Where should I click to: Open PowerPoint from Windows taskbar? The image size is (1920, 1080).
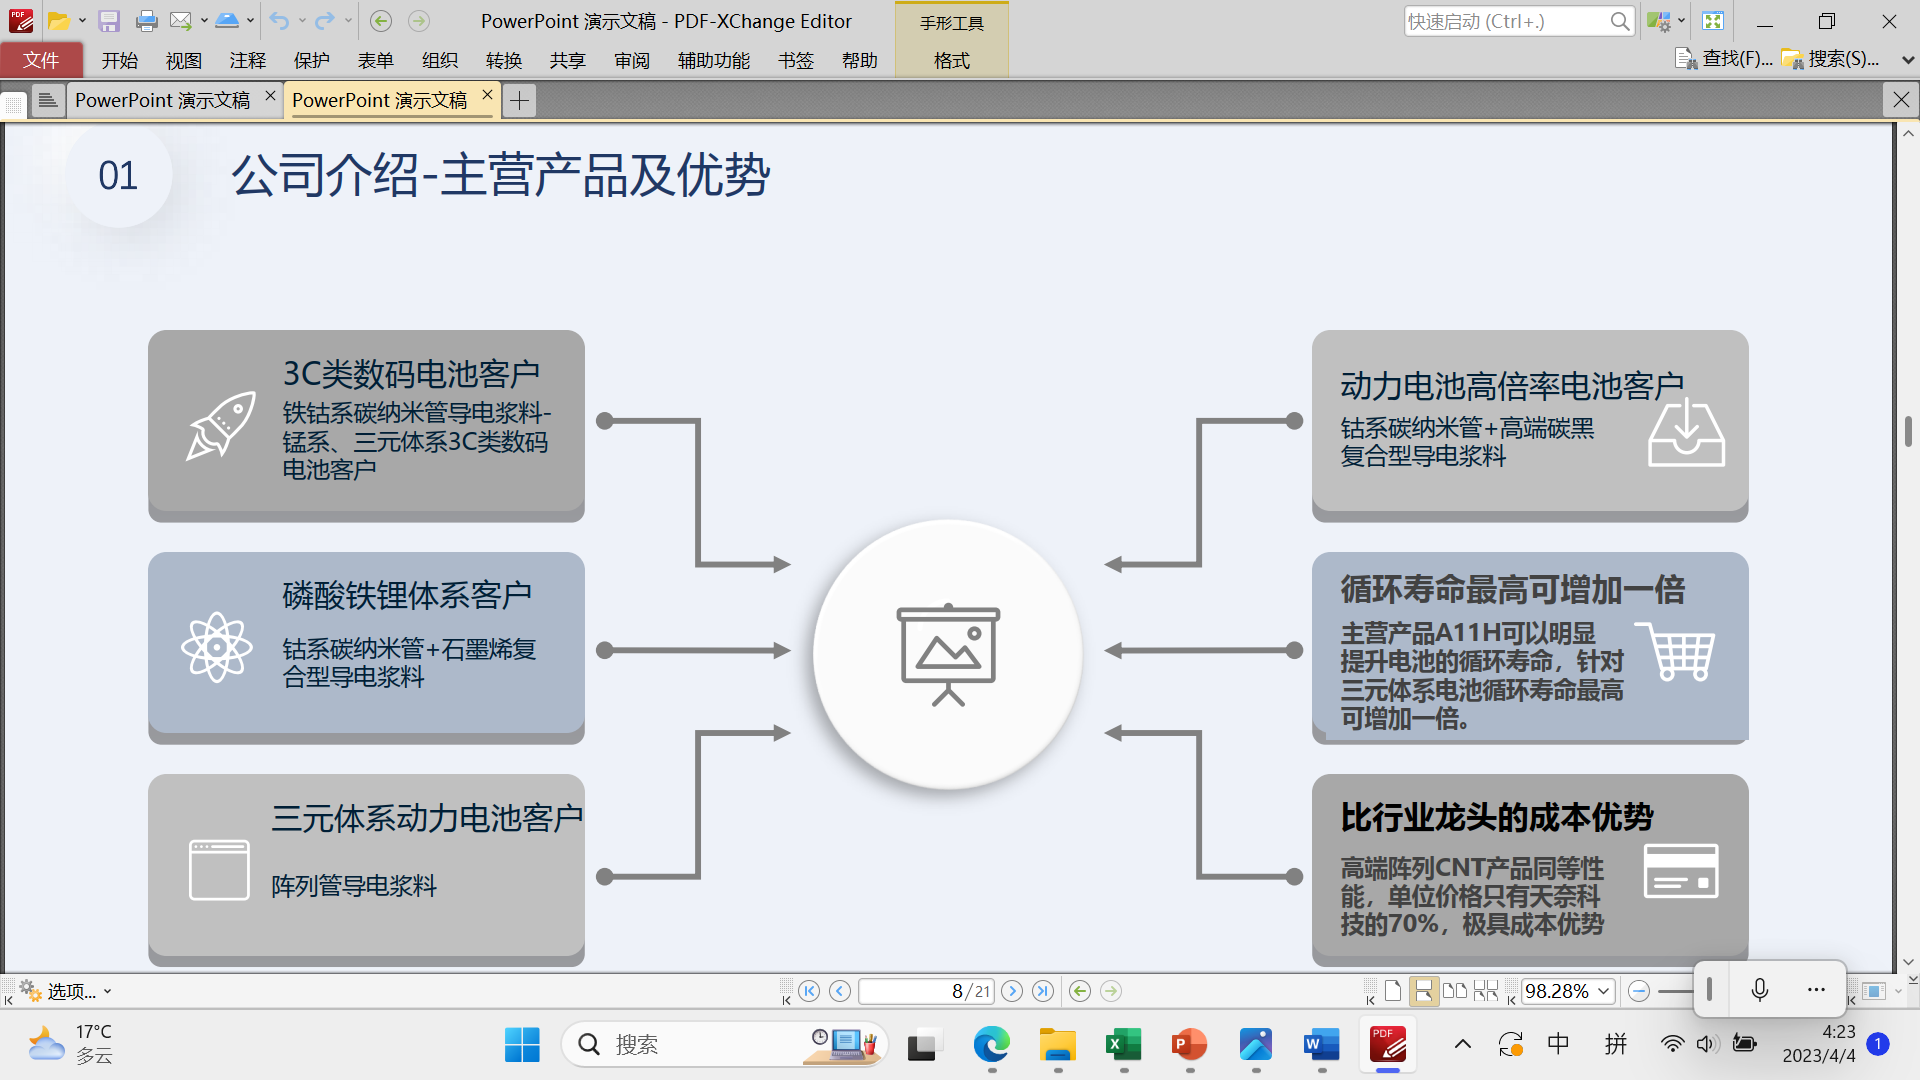point(1189,1045)
